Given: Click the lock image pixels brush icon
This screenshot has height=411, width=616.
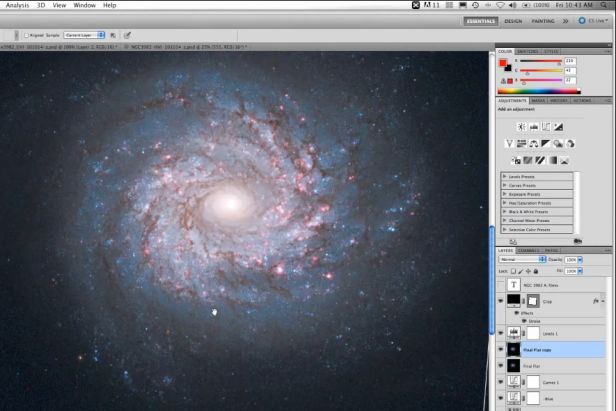Looking at the screenshot, I should pos(521,271).
